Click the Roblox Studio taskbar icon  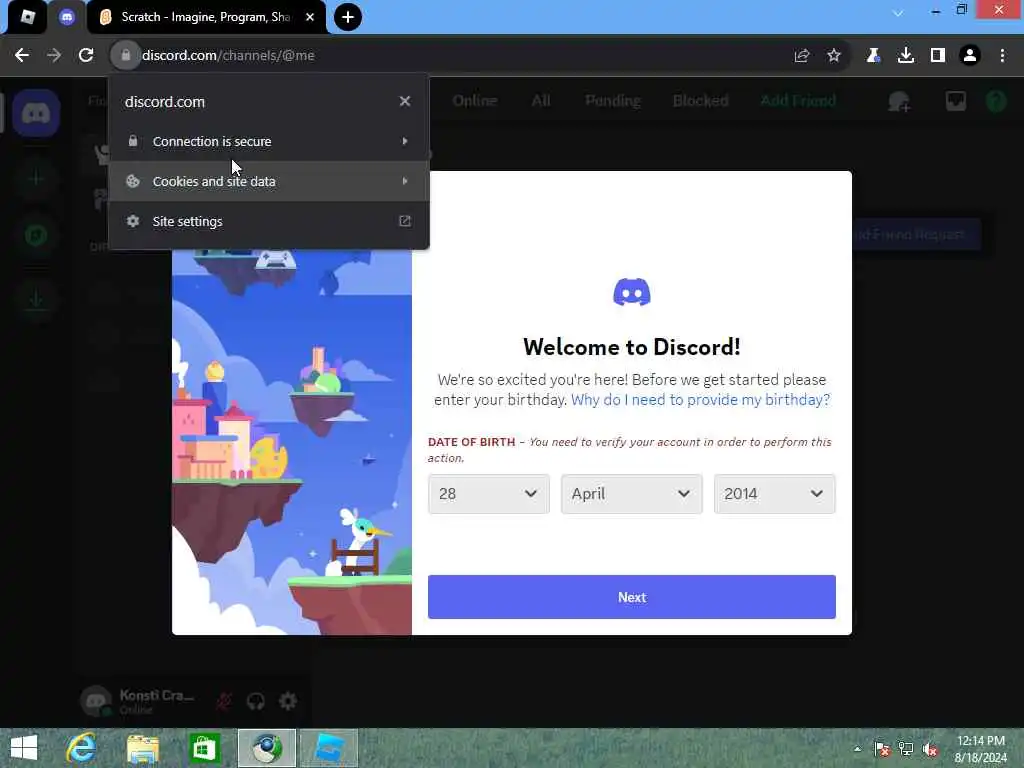click(x=328, y=748)
